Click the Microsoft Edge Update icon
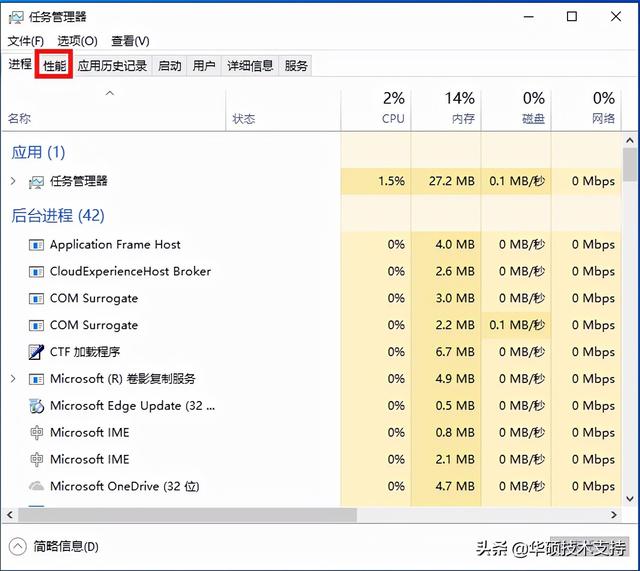 36,406
